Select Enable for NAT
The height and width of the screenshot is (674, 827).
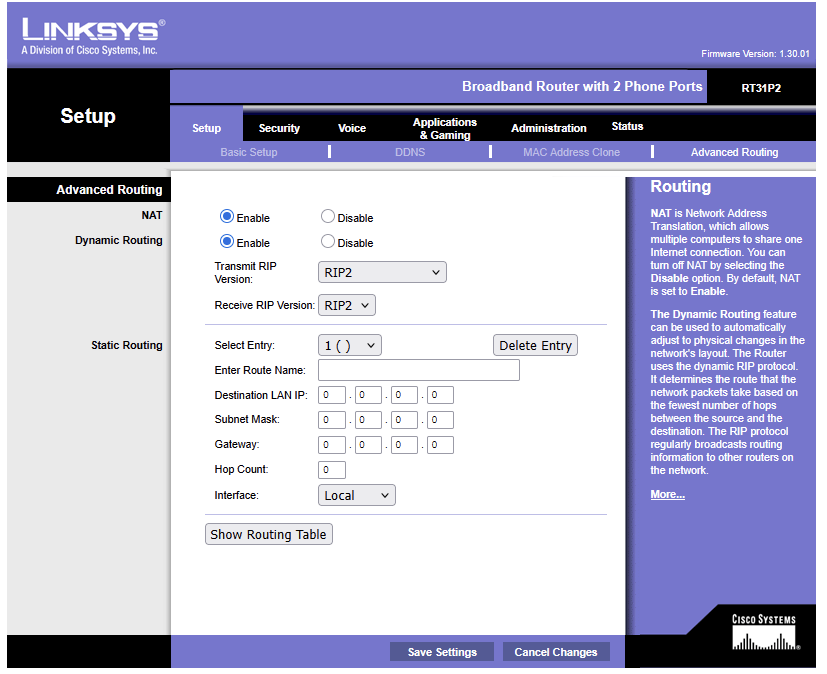click(x=227, y=217)
